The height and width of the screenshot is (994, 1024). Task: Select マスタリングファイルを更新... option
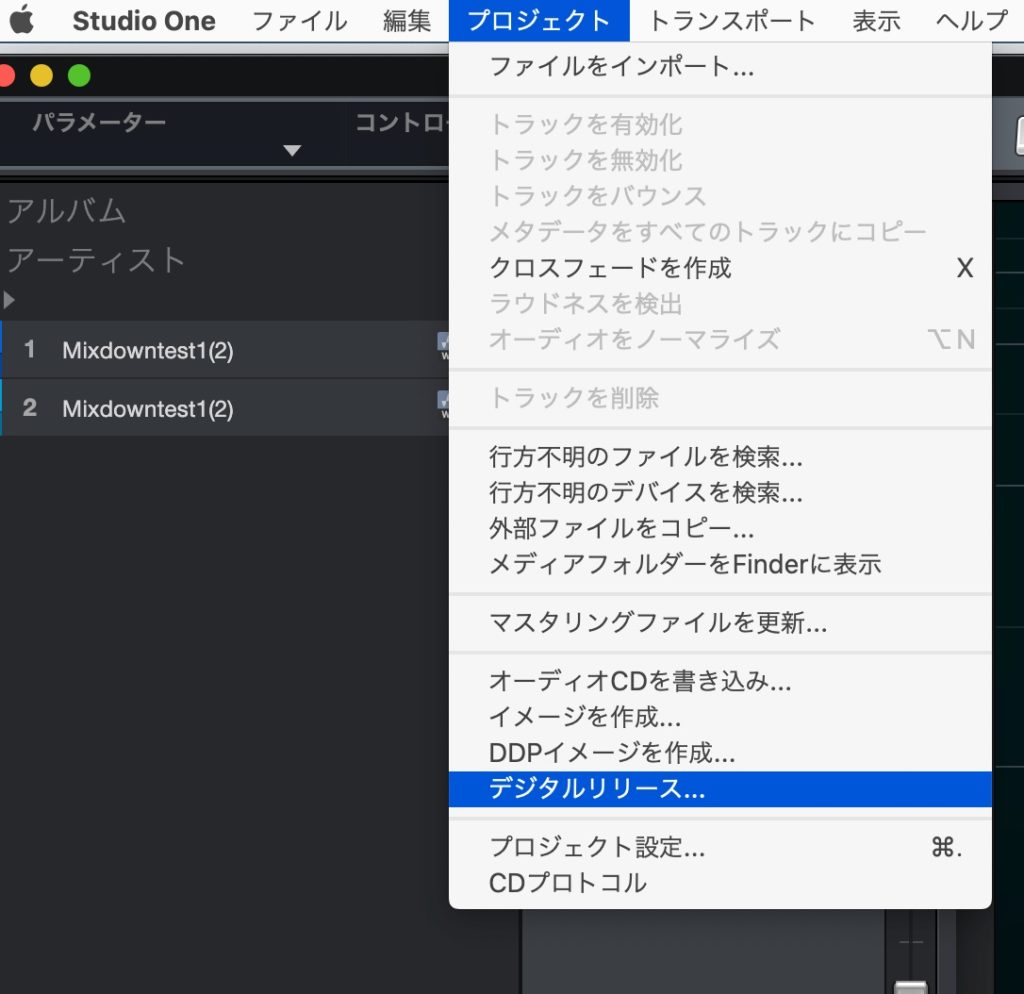(x=658, y=624)
